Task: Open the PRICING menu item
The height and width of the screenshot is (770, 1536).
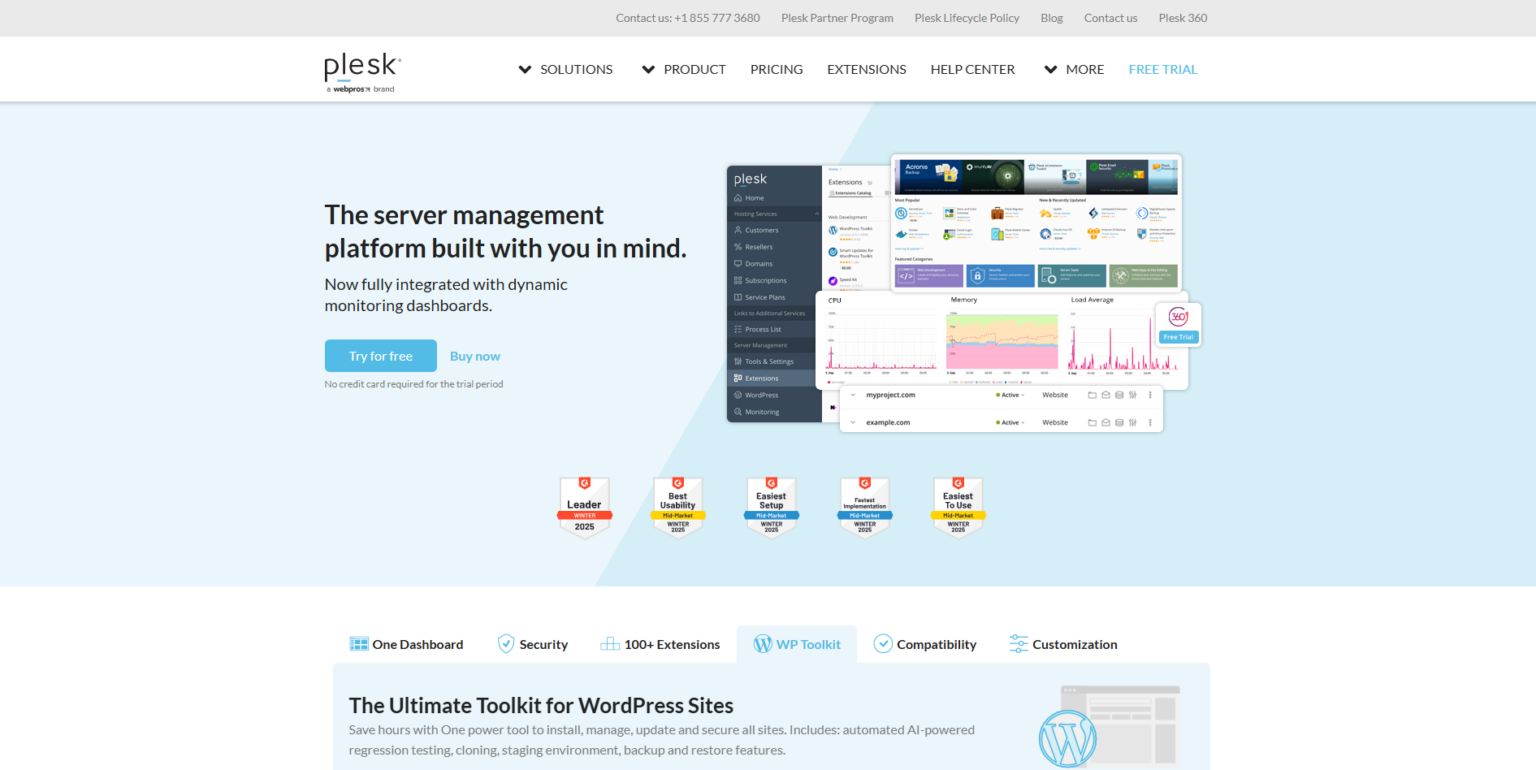Action: click(776, 69)
